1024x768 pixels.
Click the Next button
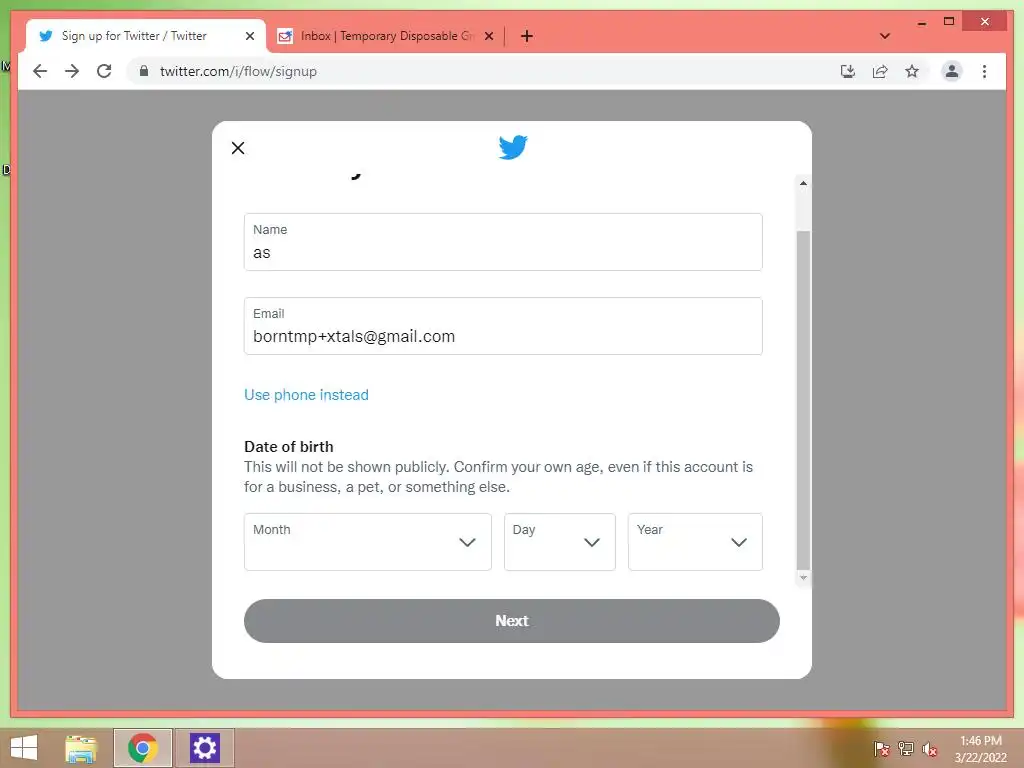click(511, 620)
